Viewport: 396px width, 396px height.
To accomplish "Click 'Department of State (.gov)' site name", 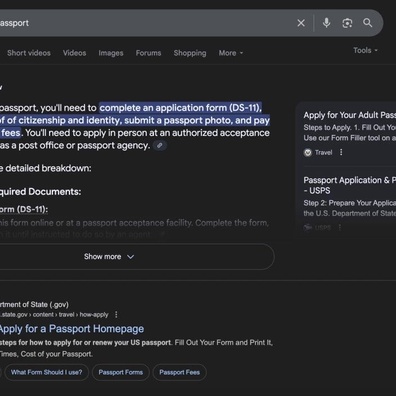I will (x=34, y=304).
